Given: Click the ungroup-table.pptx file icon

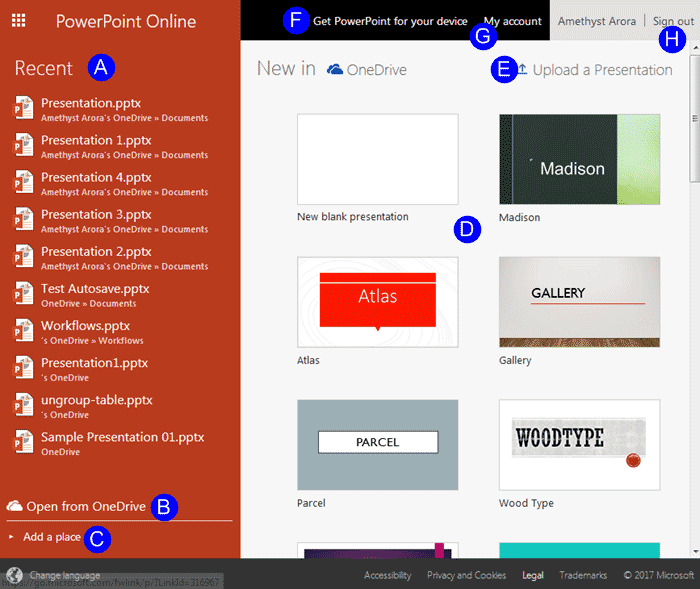Looking at the screenshot, I should (23, 405).
